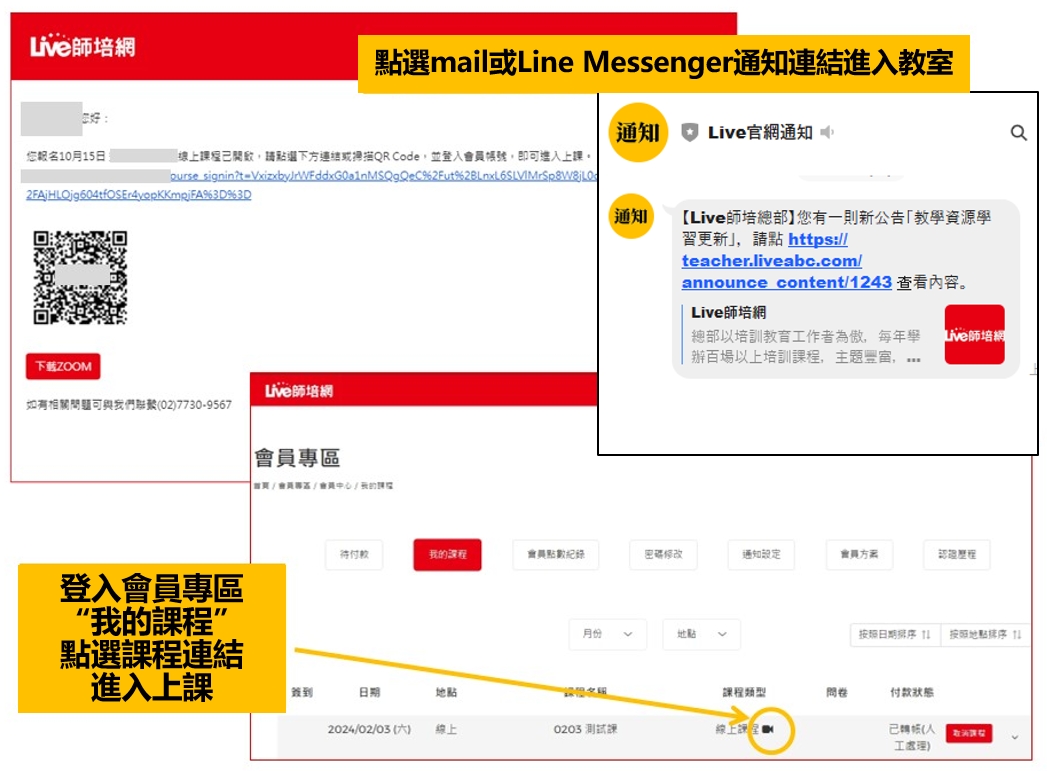Image resolution: width=1047 pixels, height=771 pixels.
Task: Open the 會員點數紀錄 tab
Action: pos(556,554)
